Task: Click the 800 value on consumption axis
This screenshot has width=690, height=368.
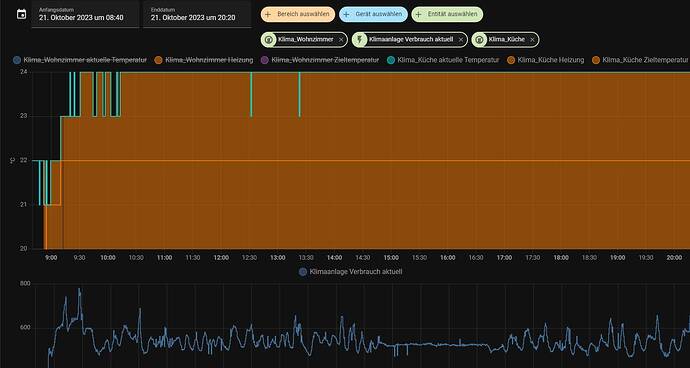Action: click(25, 284)
